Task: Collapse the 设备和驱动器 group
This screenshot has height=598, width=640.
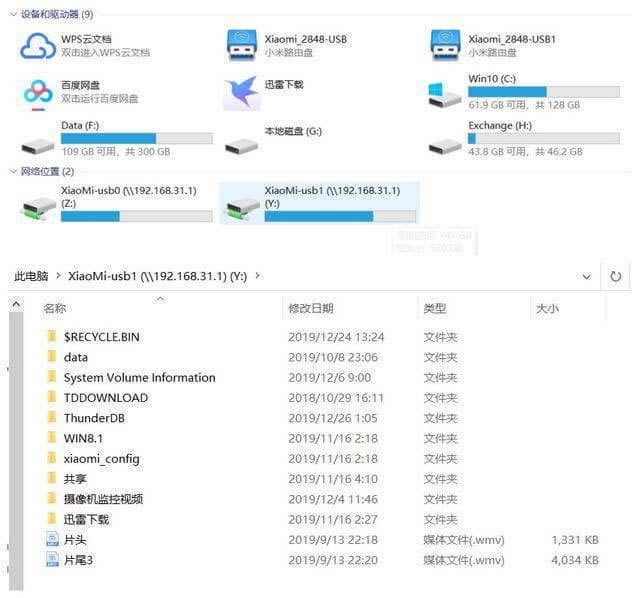Action: click(12, 15)
